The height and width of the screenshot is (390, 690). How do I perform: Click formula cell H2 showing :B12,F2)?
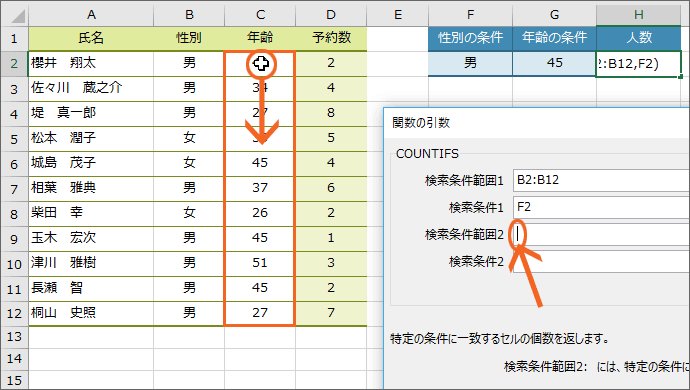click(x=639, y=64)
